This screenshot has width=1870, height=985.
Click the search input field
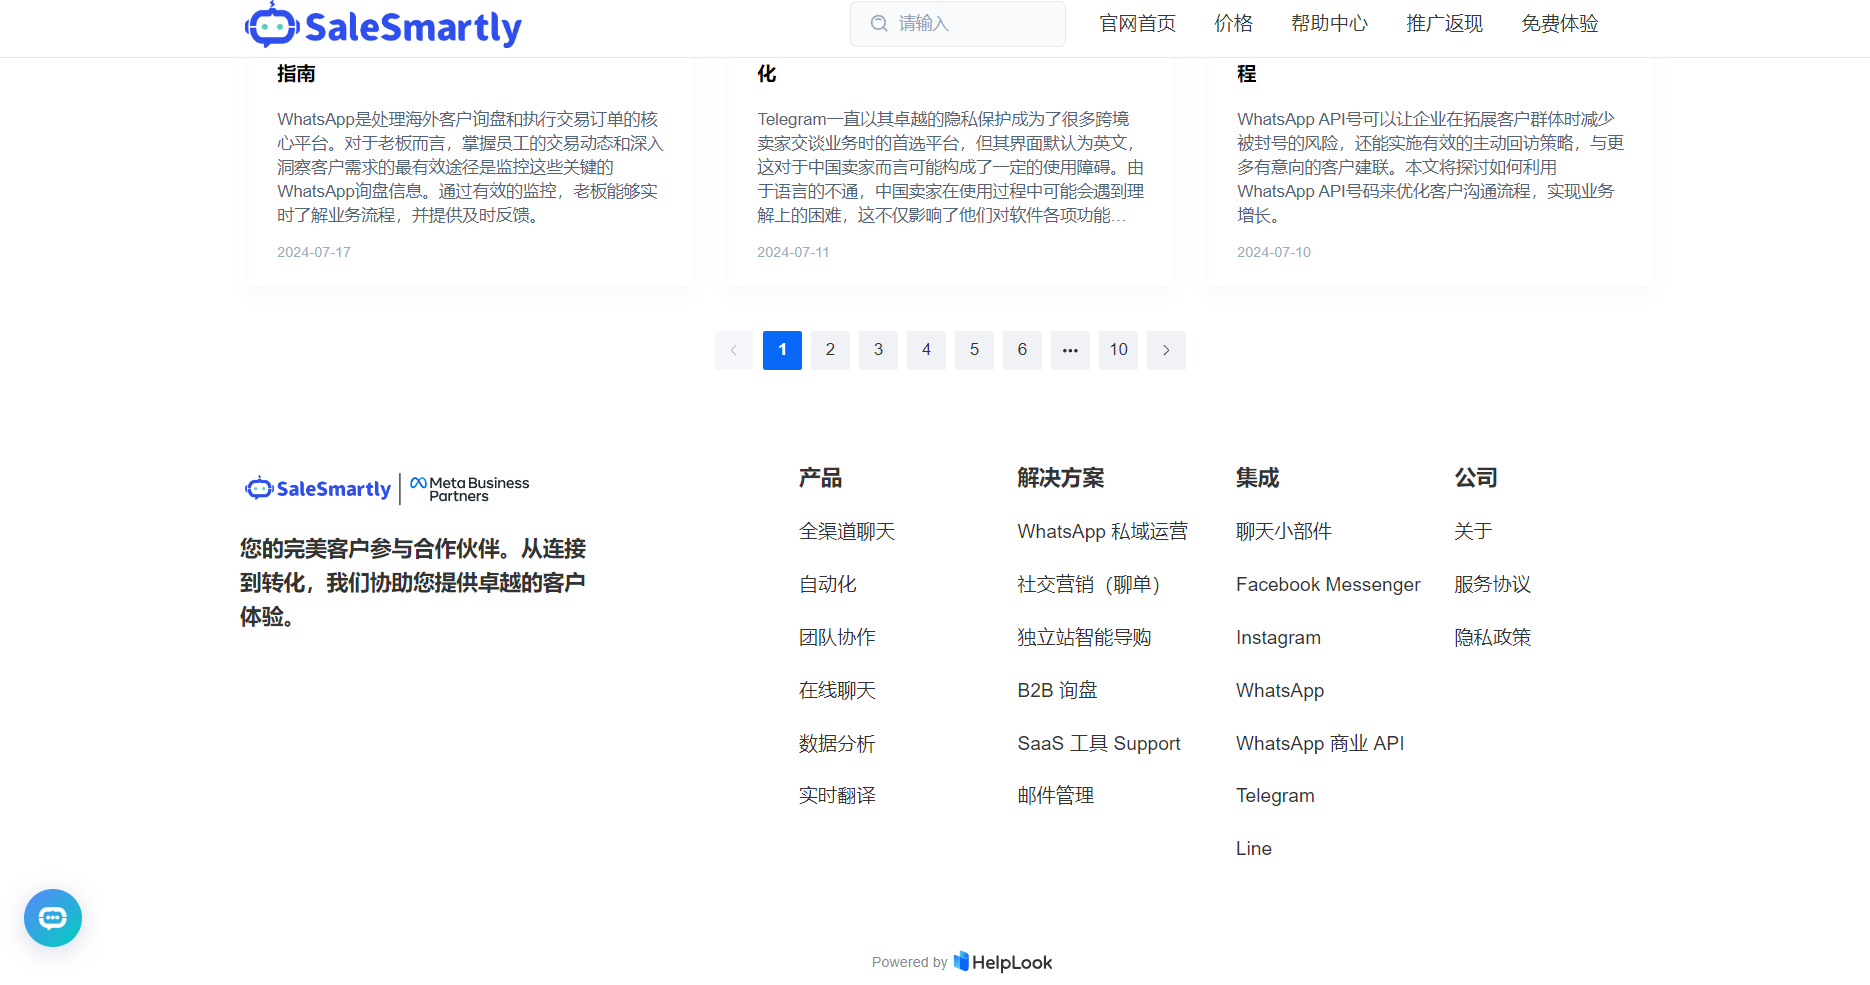coord(958,23)
